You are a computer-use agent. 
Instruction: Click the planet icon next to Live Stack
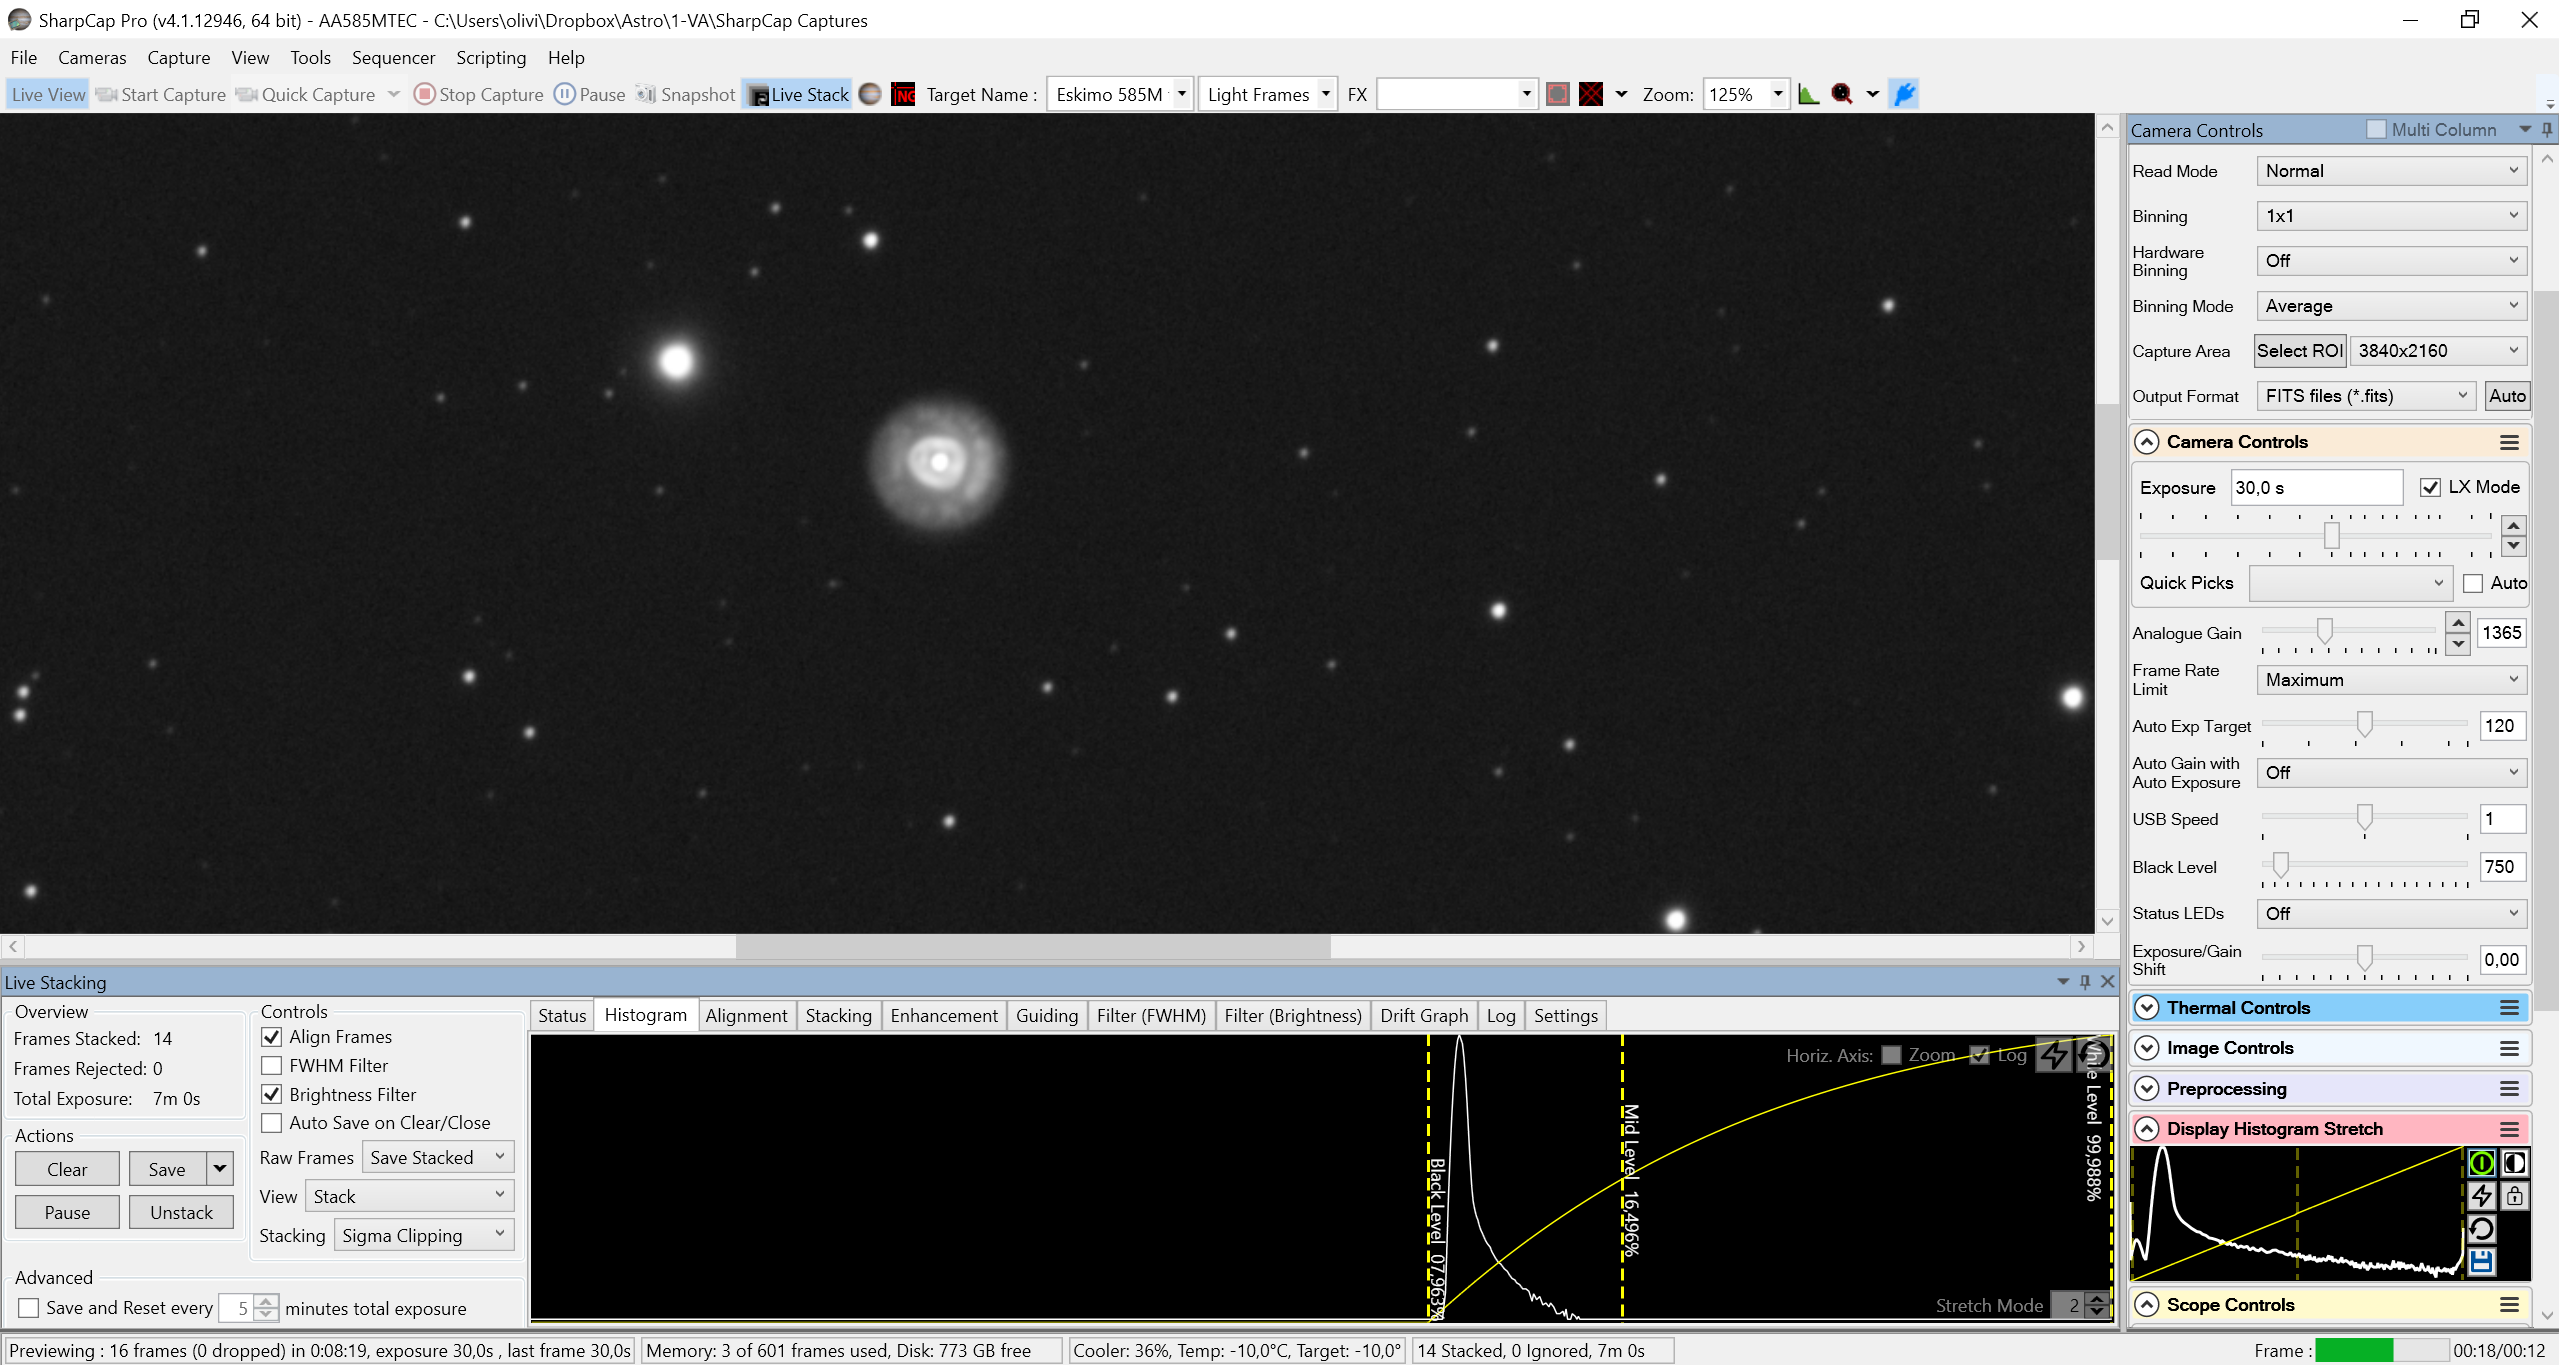[x=871, y=94]
